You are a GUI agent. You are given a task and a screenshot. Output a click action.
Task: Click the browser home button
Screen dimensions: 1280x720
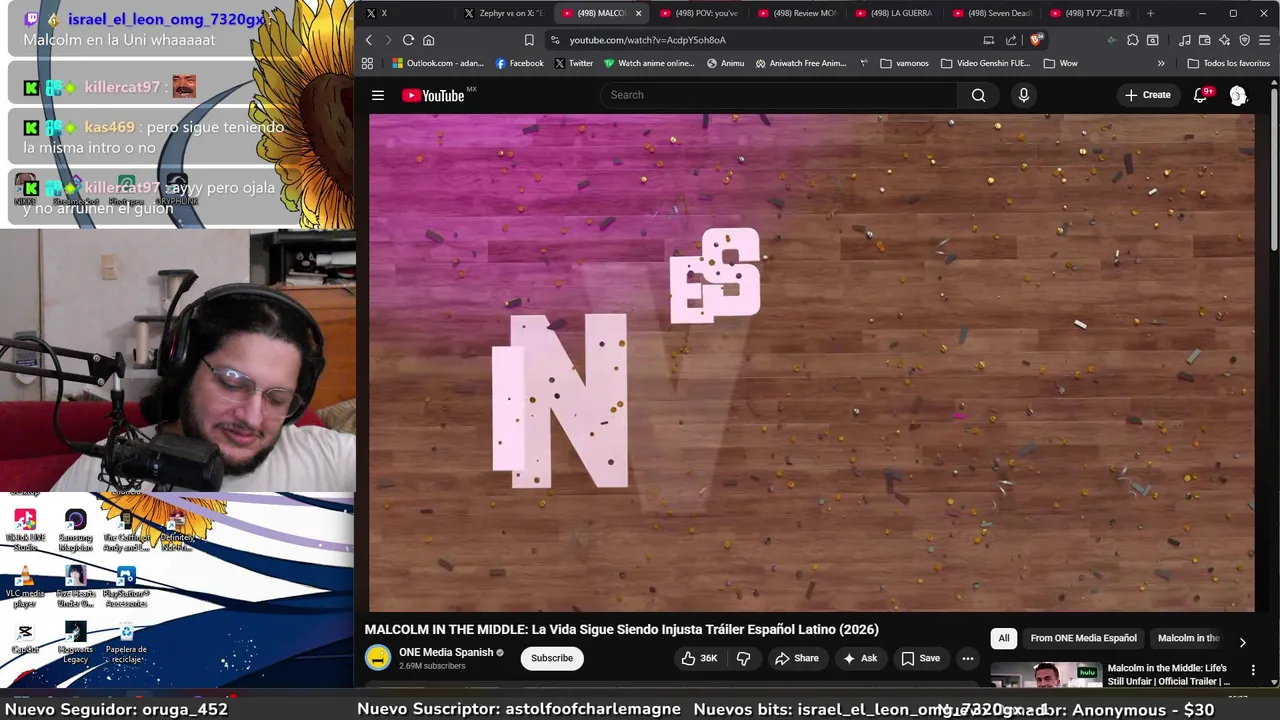pyautogui.click(x=428, y=40)
